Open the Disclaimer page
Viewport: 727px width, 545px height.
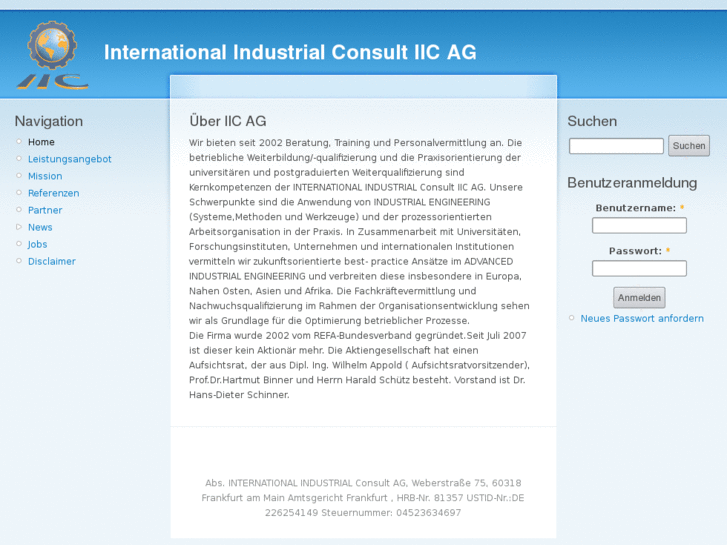click(51, 262)
